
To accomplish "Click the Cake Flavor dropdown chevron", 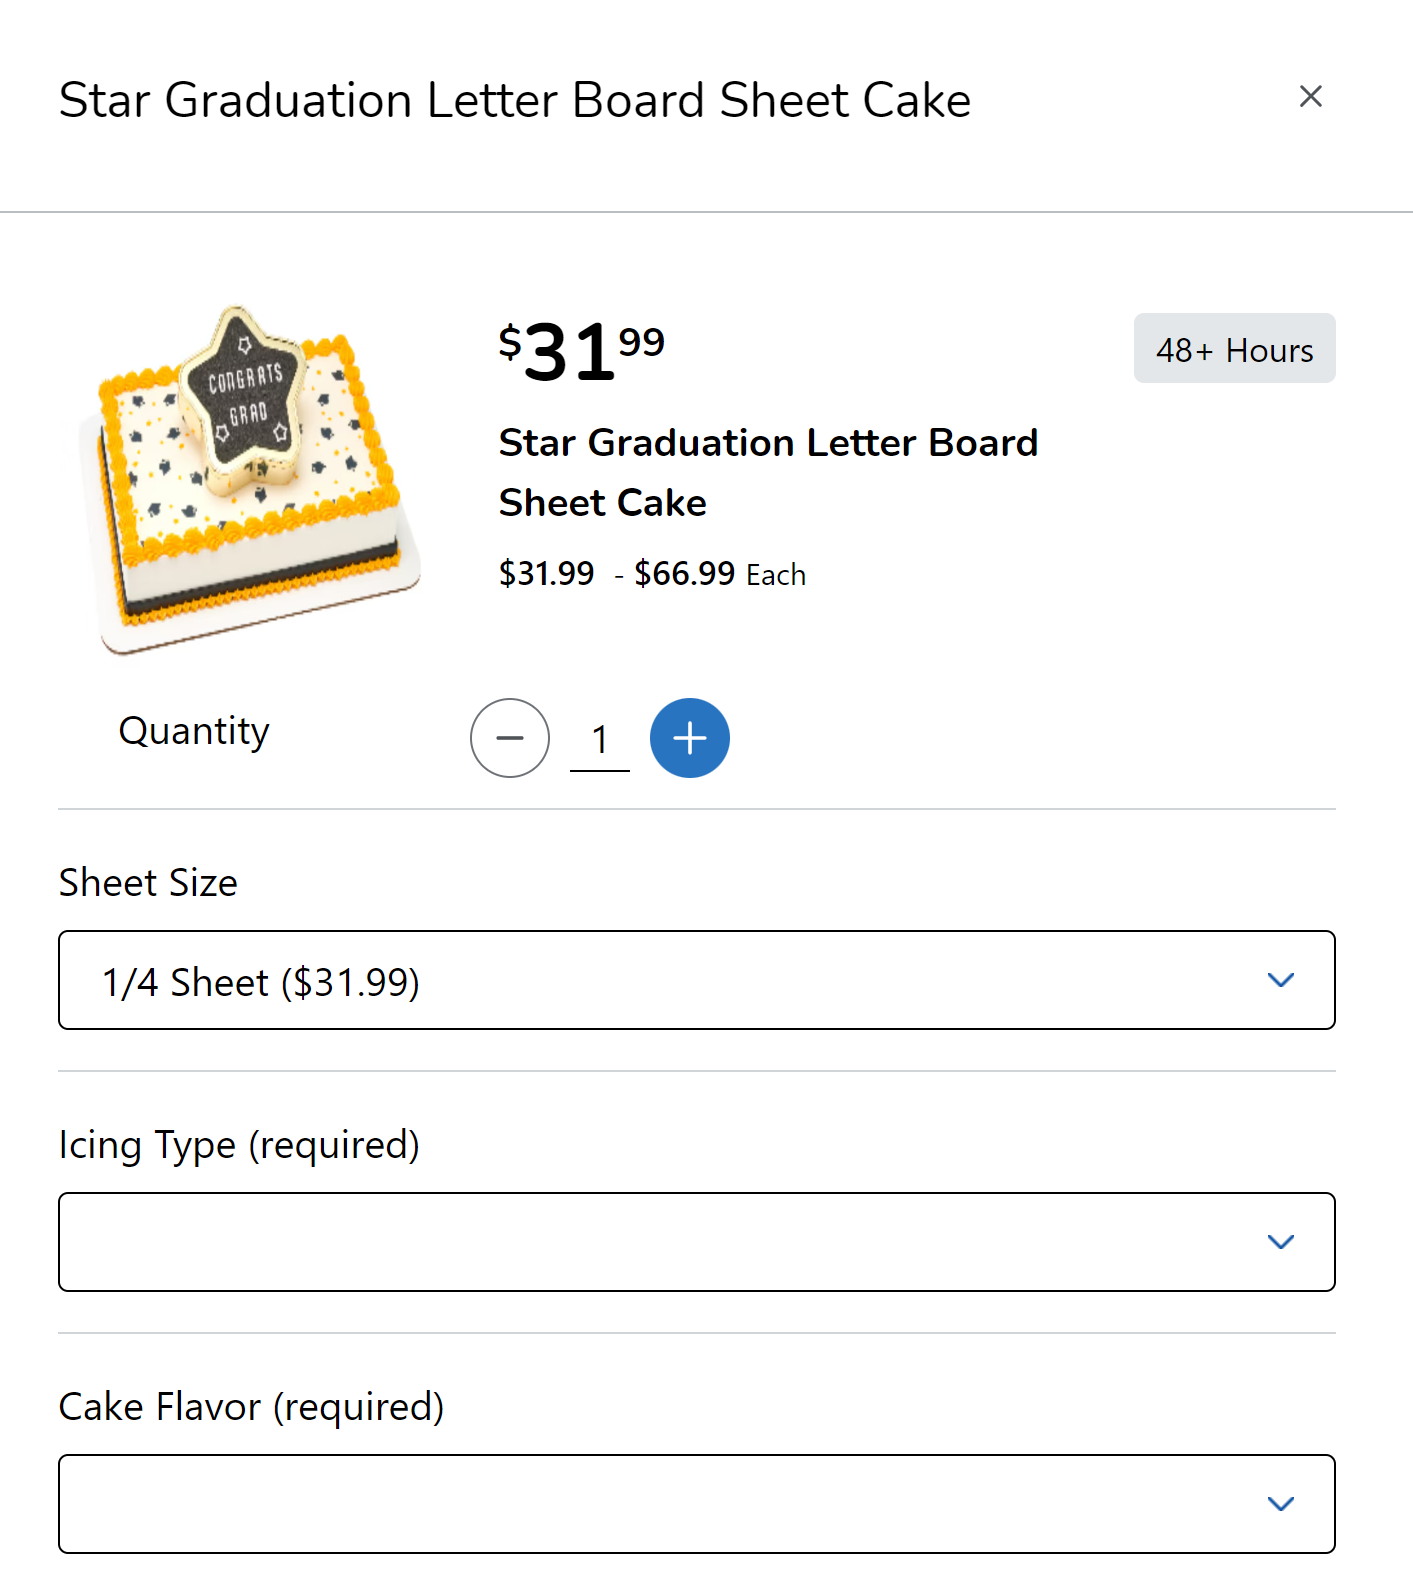I will click(x=1281, y=1504).
